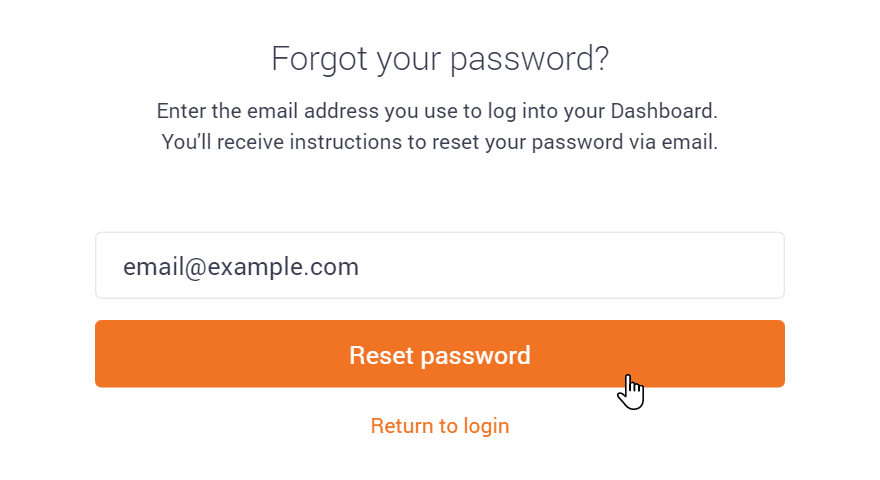Click the "Forgot your password?" heading

tap(439, 58)
